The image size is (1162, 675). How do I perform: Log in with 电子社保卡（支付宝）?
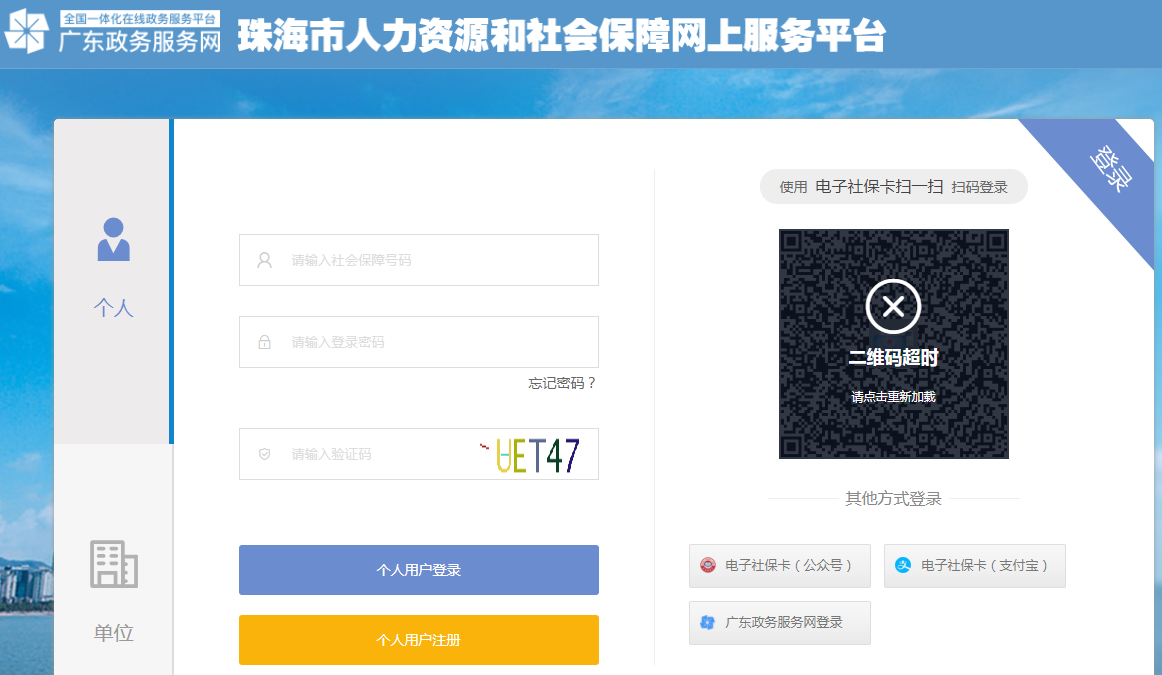(975, 566)
